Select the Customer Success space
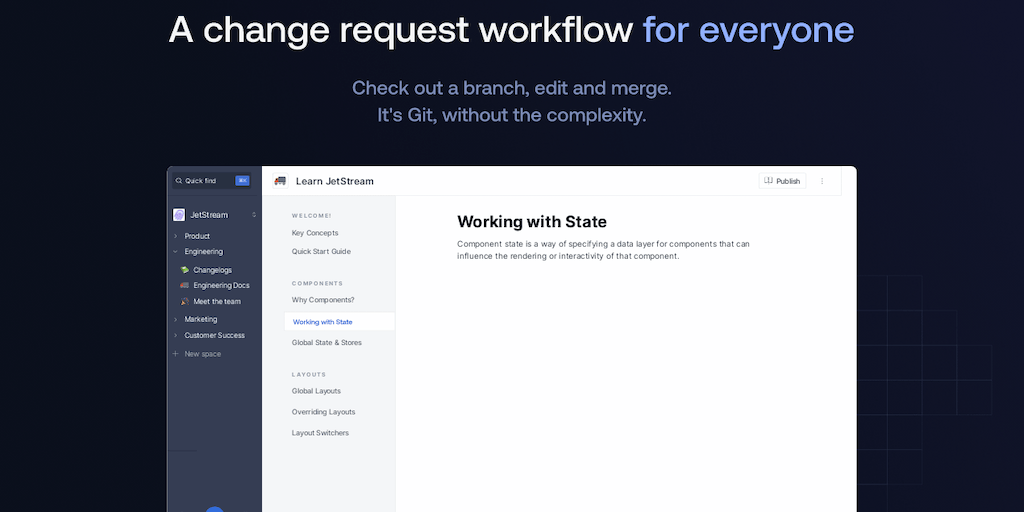1024x512 pixels. tap(215, 336)
